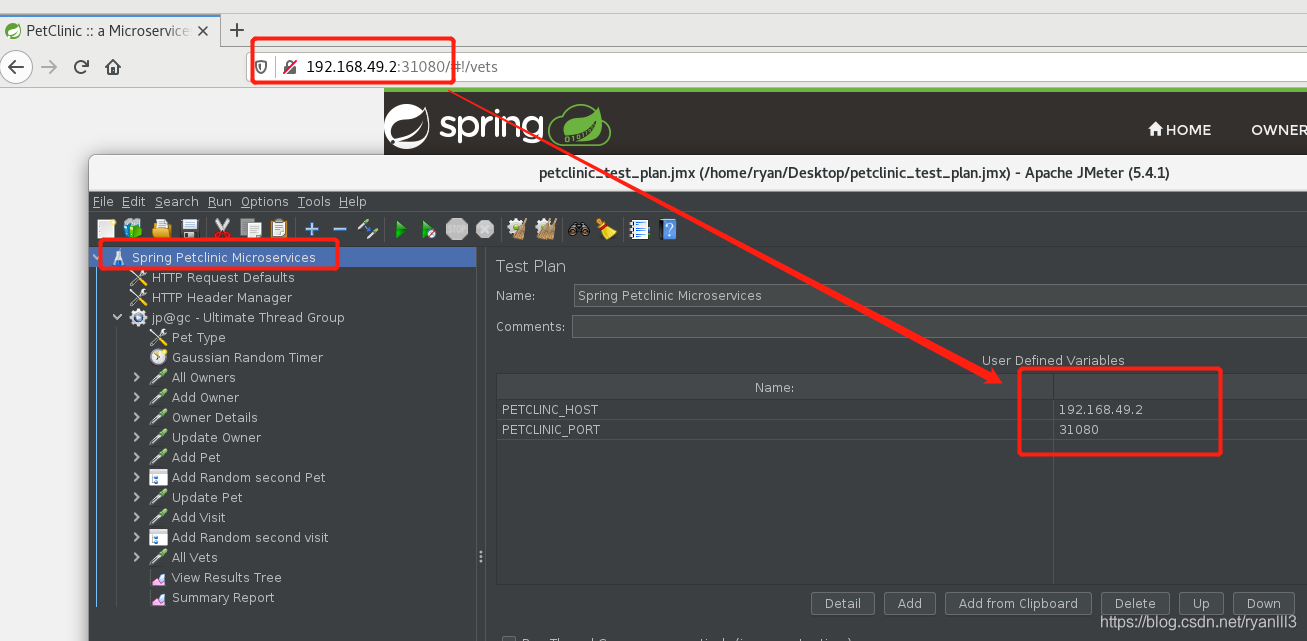
Task: Select the View Results Tree item
Action: click(x=216, y=577)
